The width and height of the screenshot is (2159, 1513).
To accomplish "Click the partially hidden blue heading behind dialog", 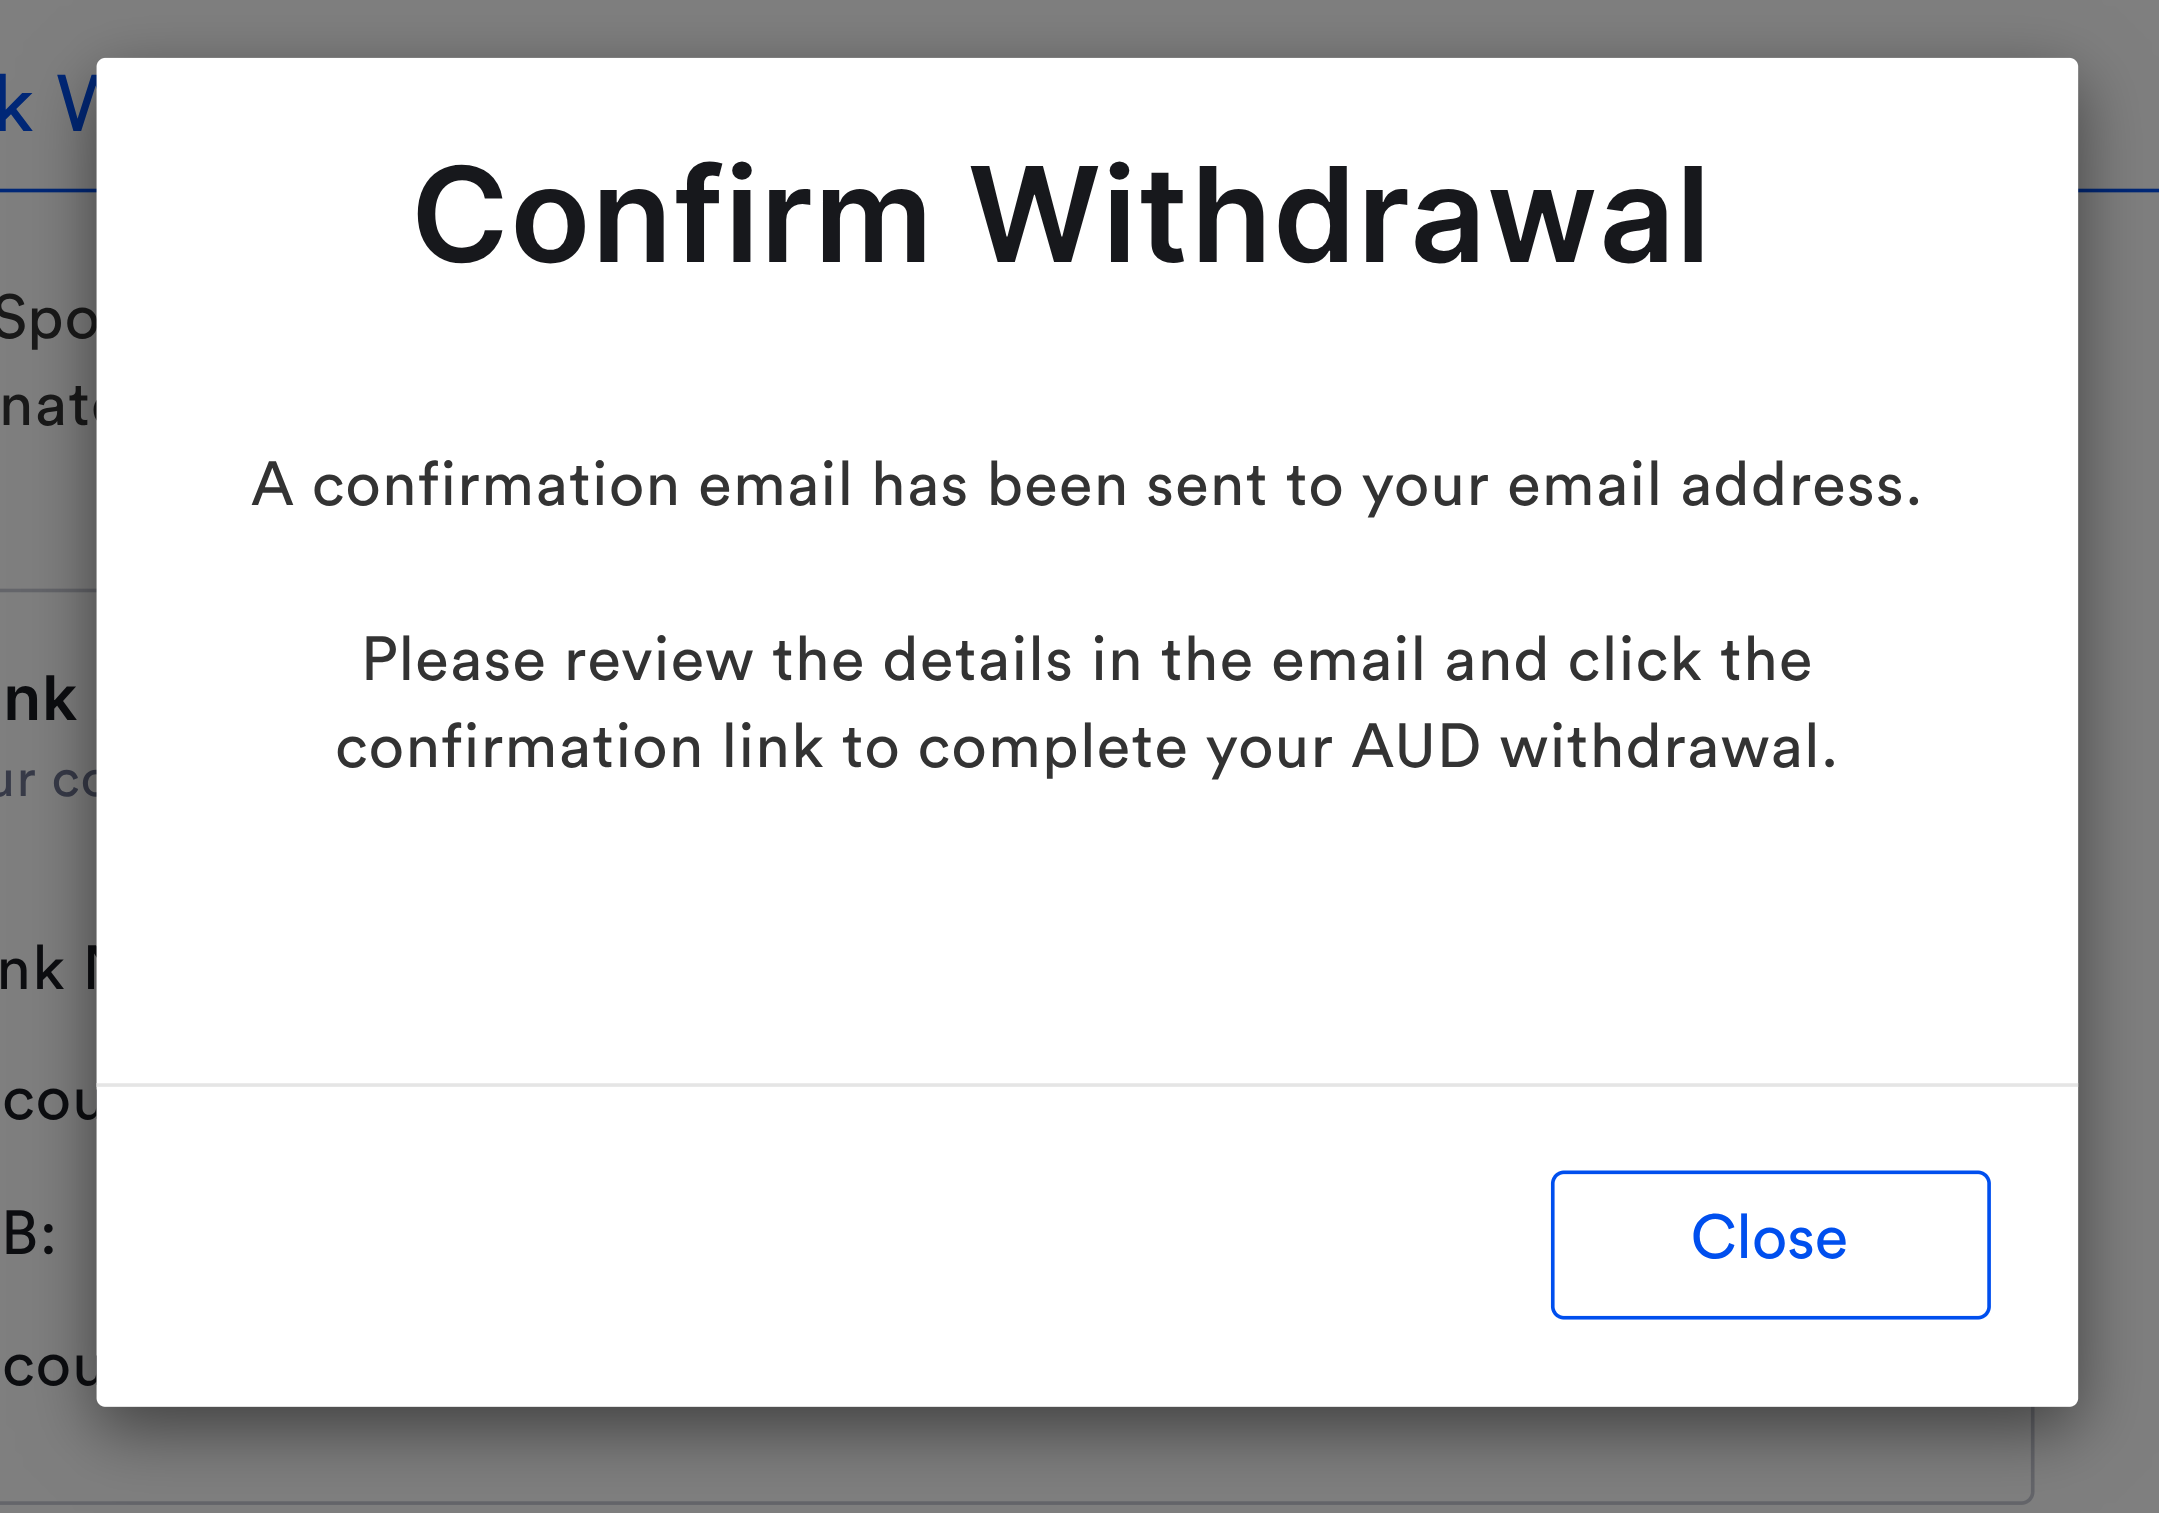I will [46, 105].
